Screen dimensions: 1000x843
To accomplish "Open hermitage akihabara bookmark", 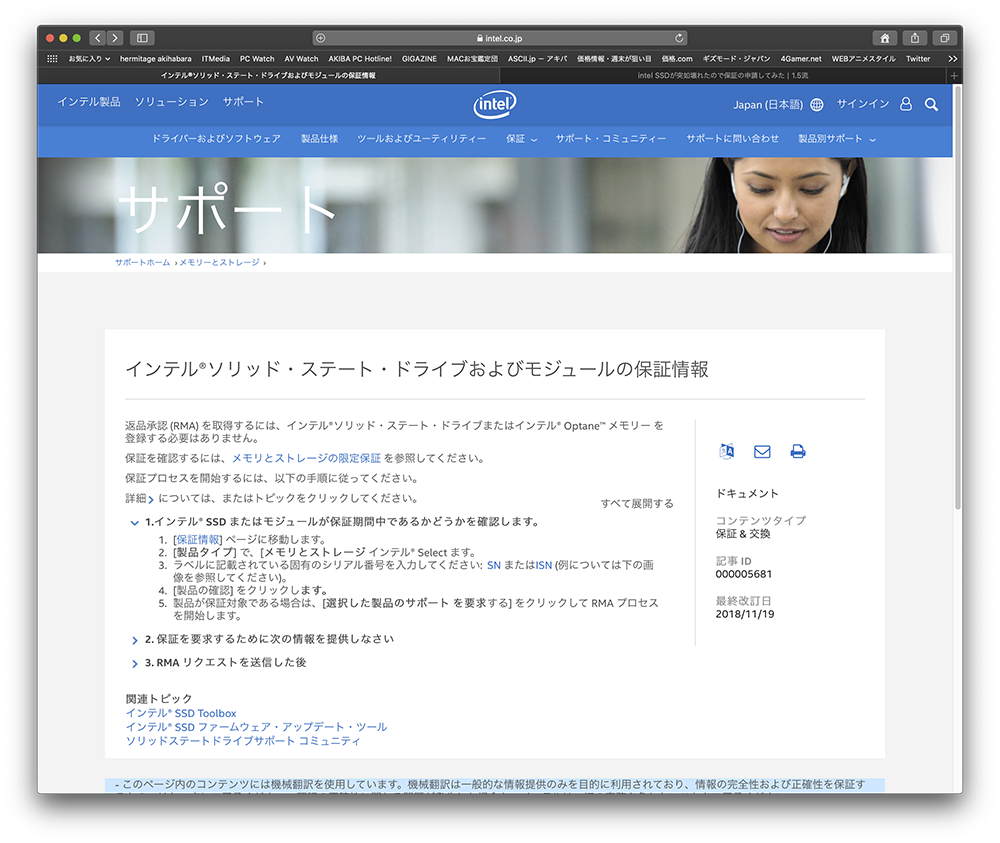I will pos(156,59).
